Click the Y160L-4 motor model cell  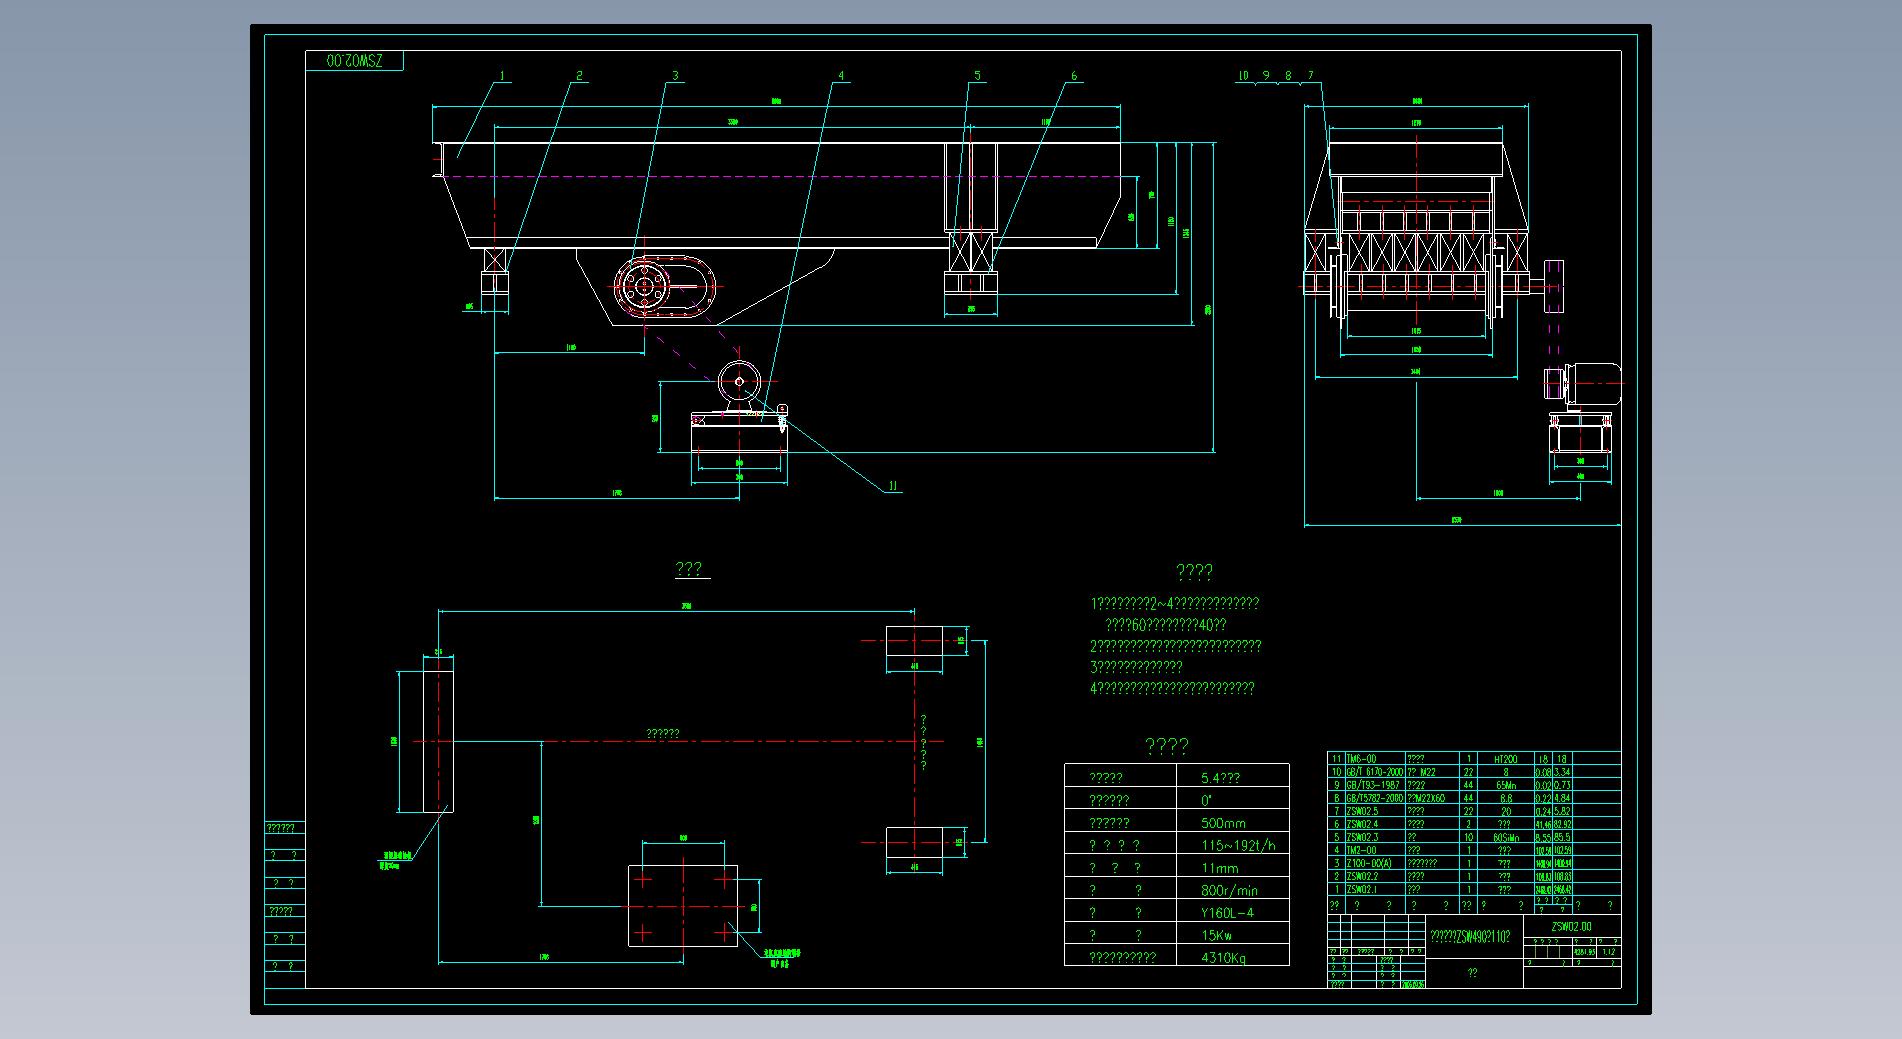pos(1227,912)
